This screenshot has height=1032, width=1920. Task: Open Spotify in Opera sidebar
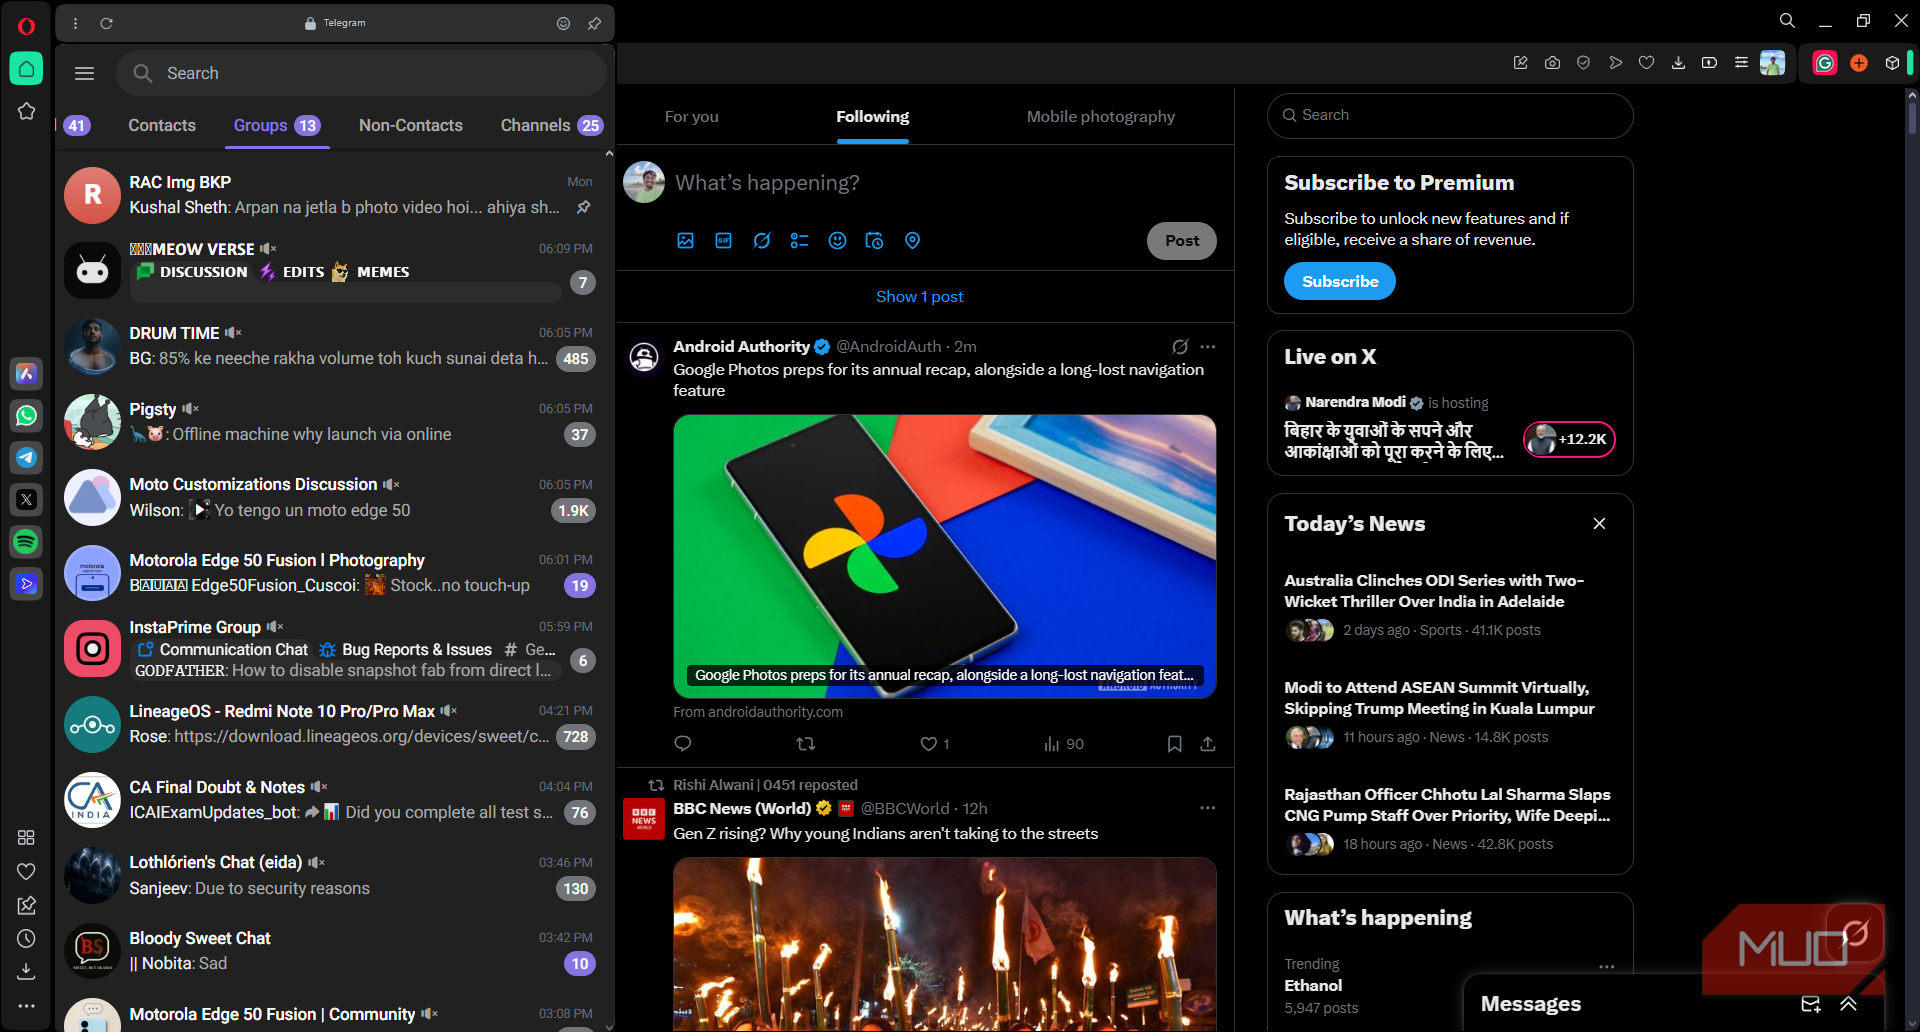[x=26, y=541]
